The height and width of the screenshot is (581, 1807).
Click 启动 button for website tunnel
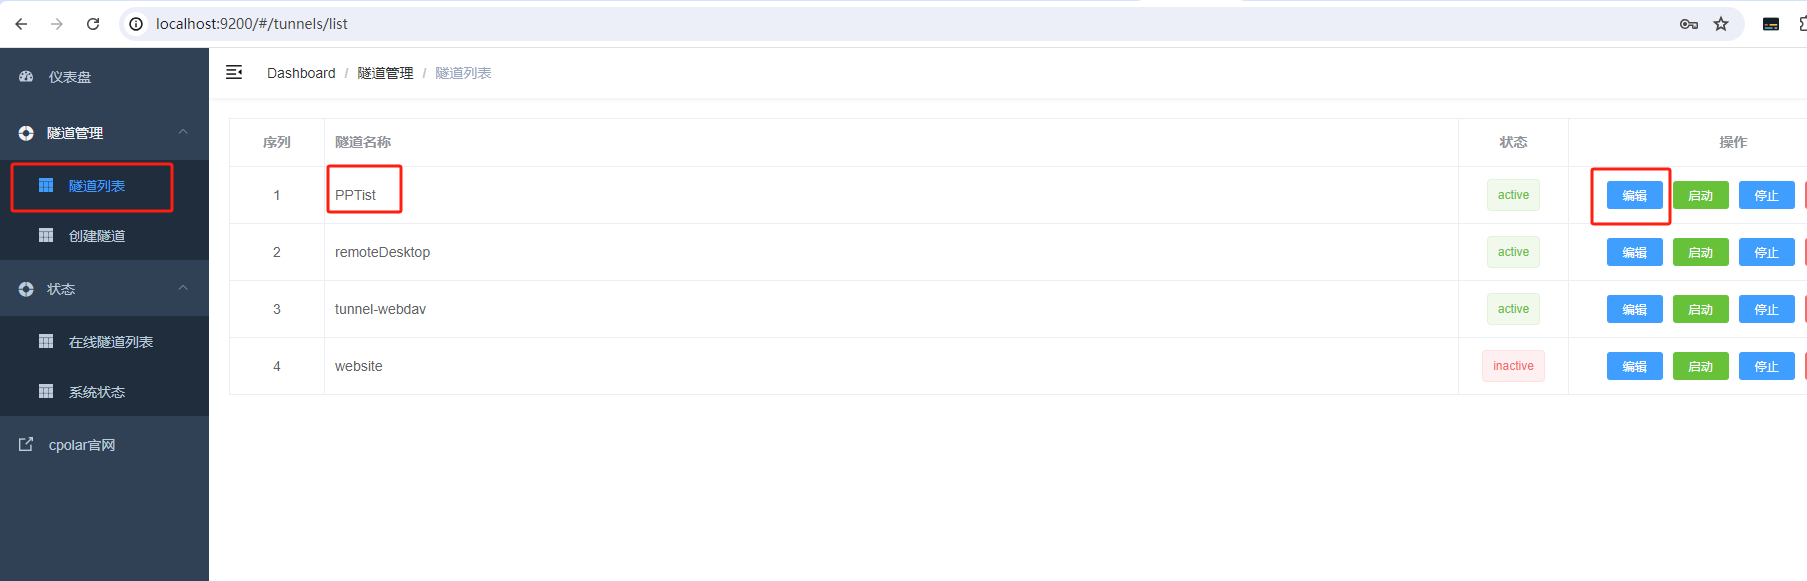coord(1700,366)
